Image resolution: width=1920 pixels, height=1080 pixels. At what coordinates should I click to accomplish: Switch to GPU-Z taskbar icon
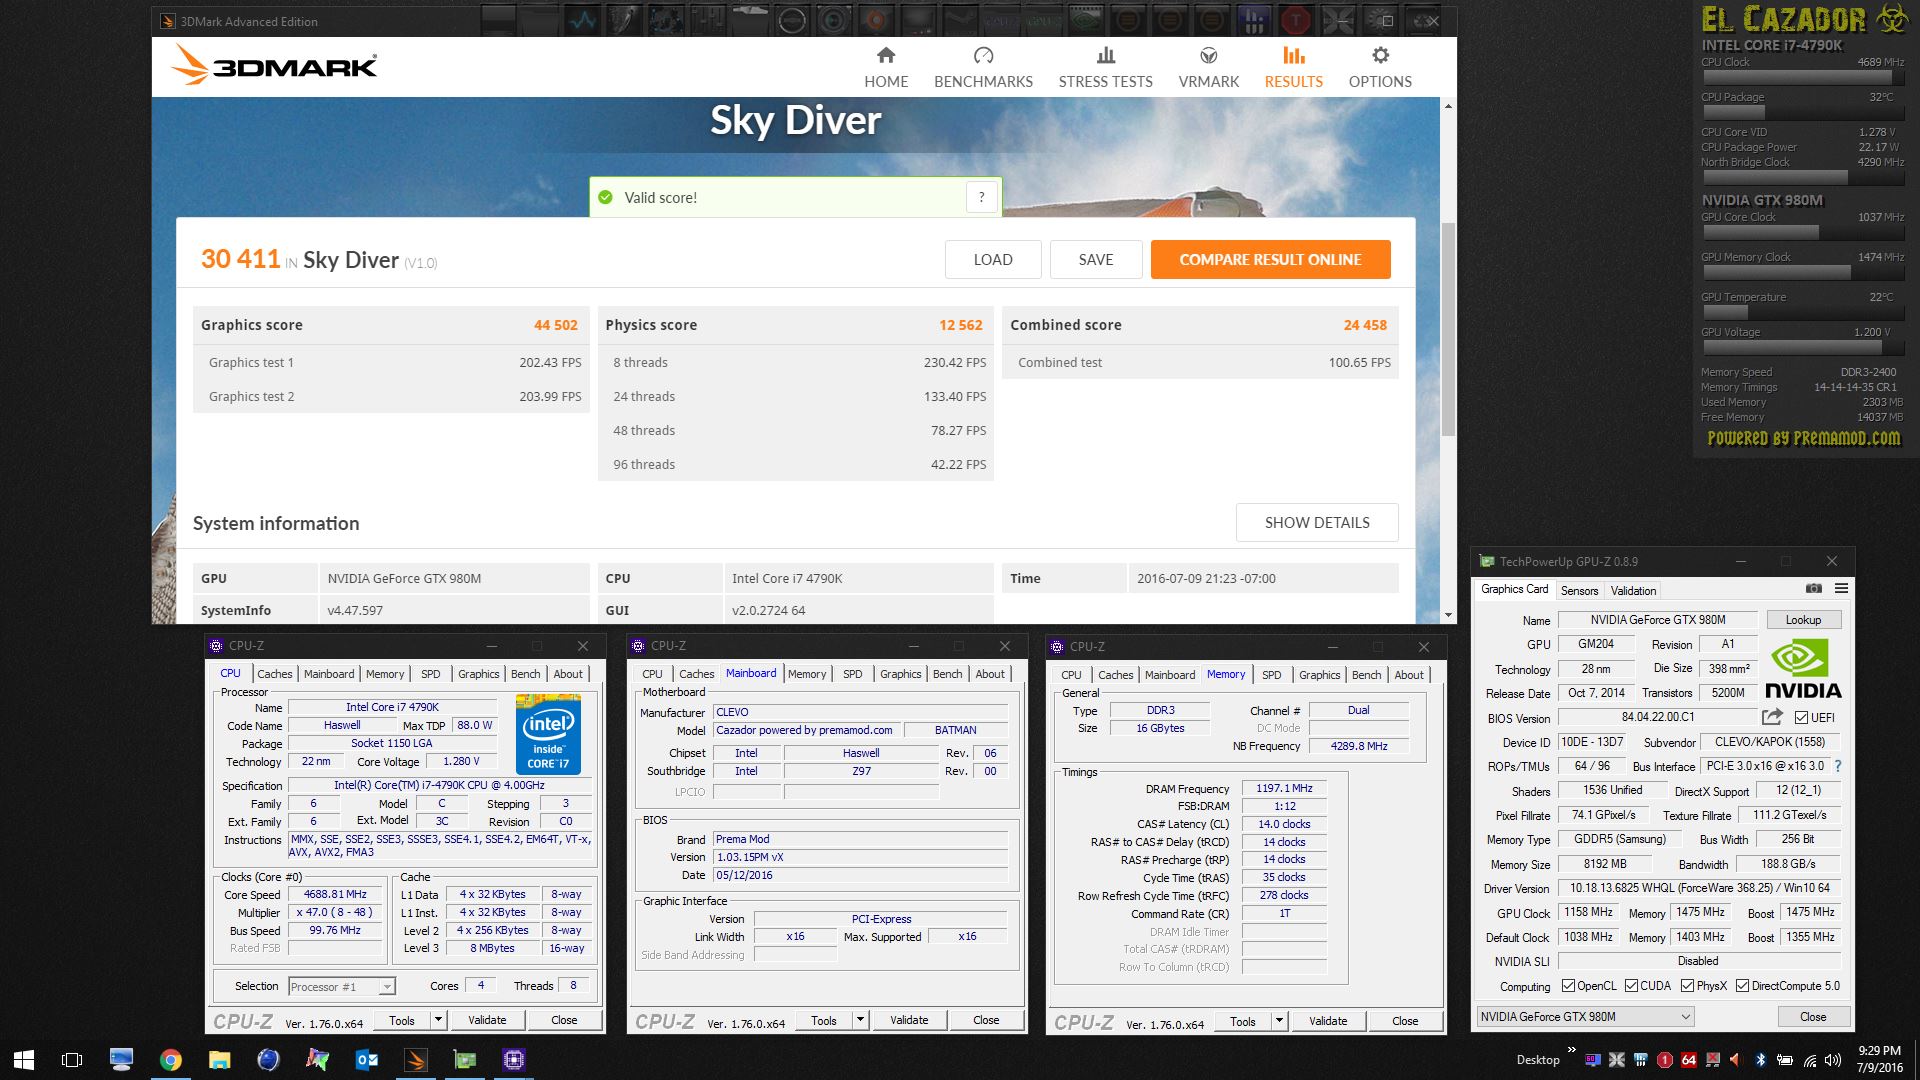click(465, 1060)
